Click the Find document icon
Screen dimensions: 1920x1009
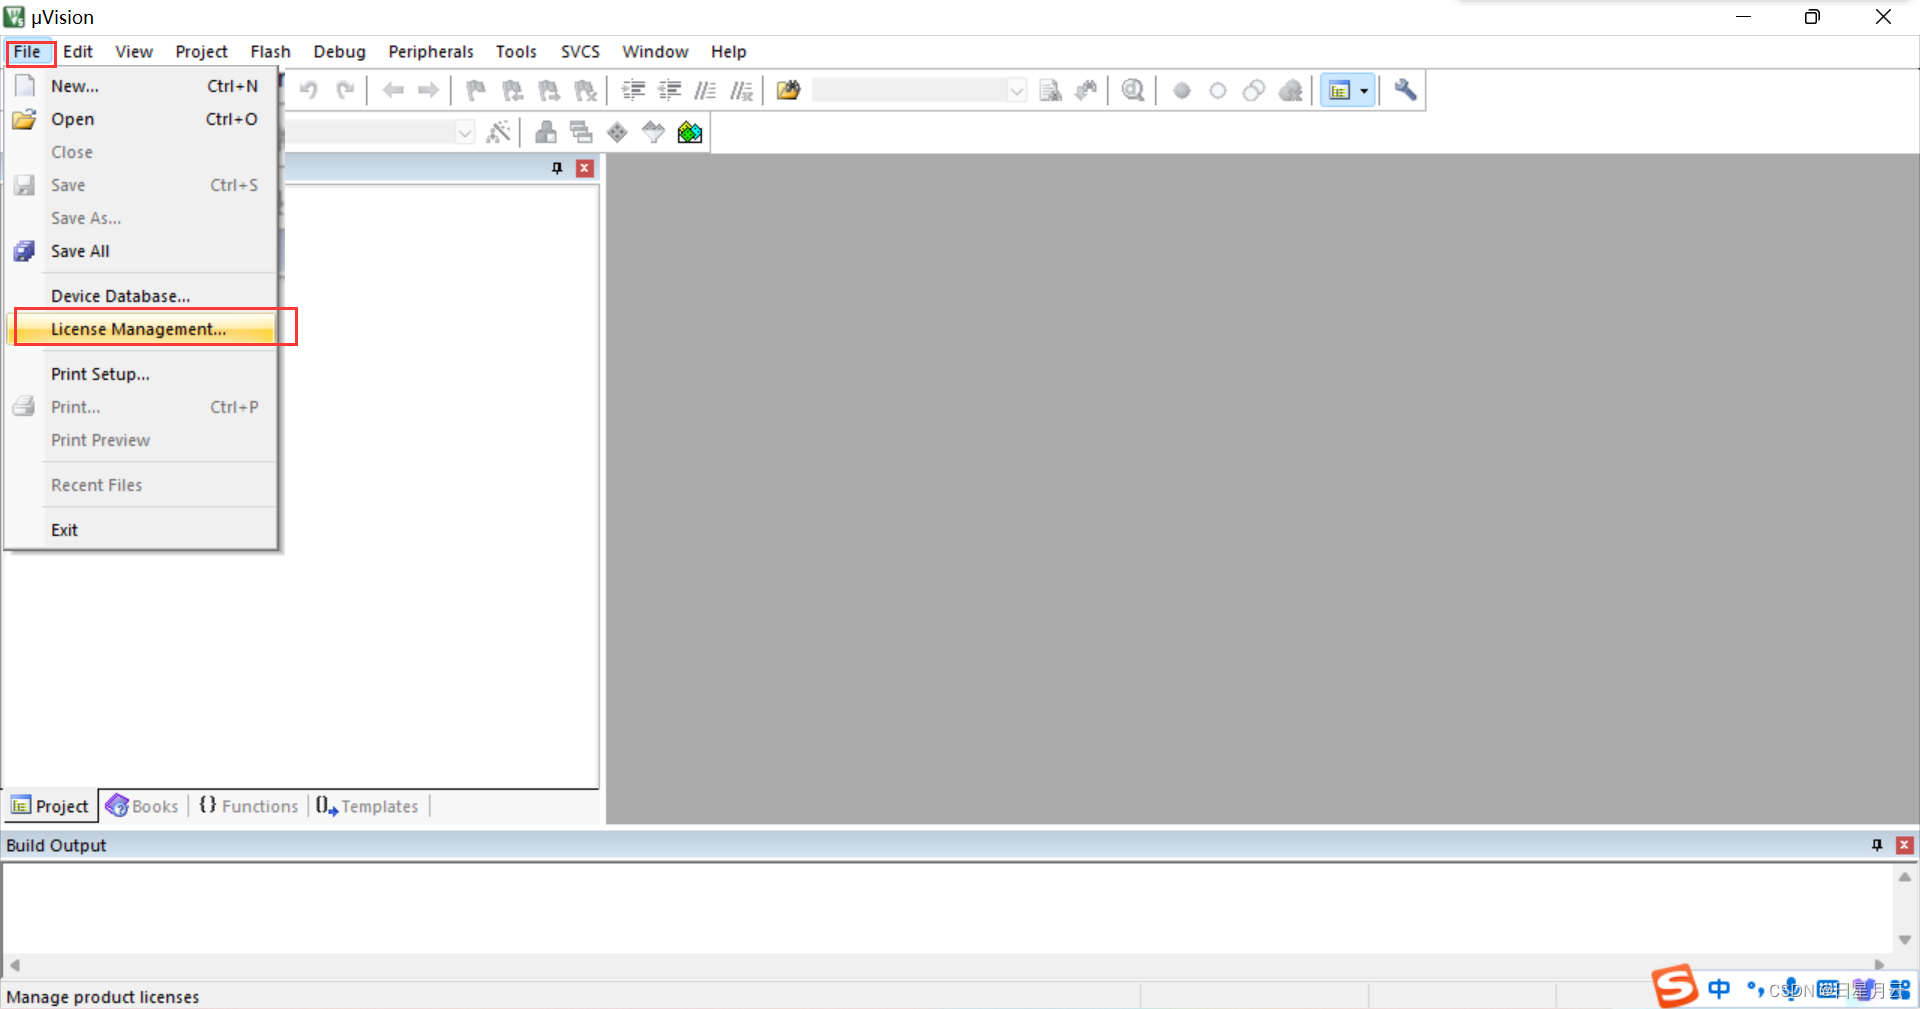1050,91
